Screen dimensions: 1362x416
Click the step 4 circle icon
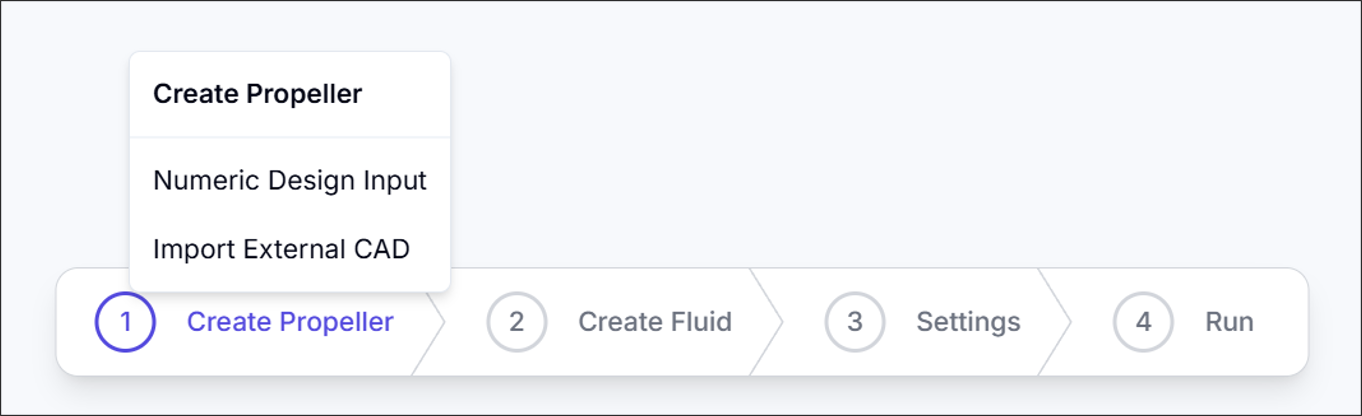click(x=1143, y=322)
